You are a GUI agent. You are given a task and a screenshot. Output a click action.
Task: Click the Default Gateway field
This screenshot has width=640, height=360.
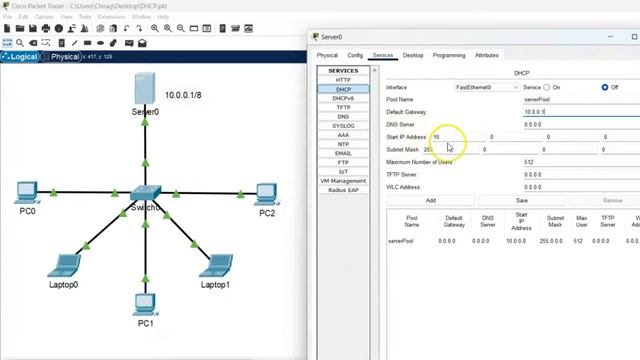(581, 112)
